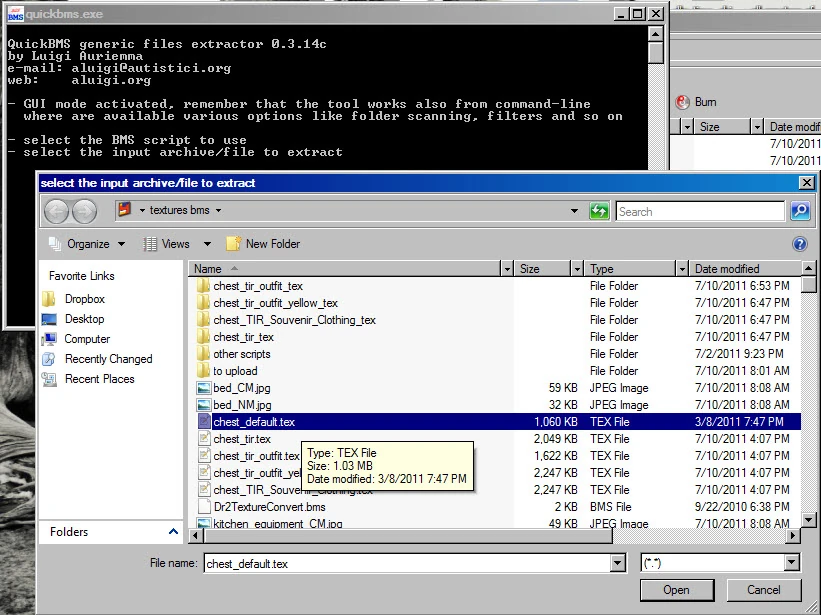Viewport: 821px width, 615px height.
Task: Sort by the Type column header
Action: pyautogui.click(x=630, y=269)
